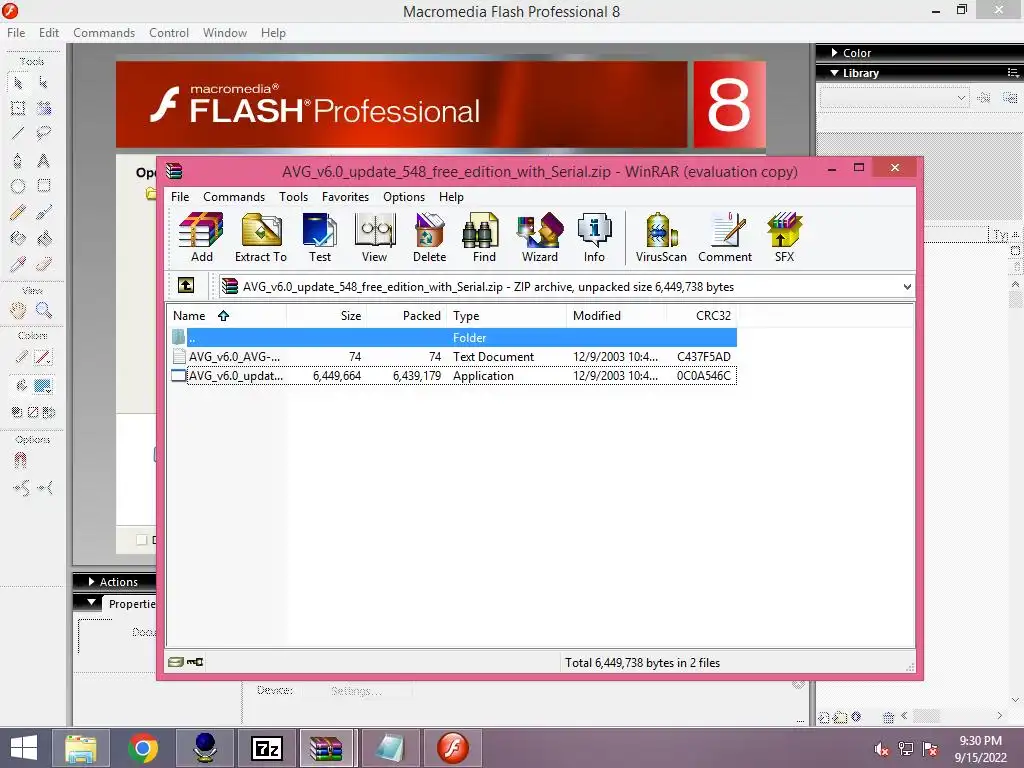Sort by the Modified column header
The width and height of the screenshot is (1024, 768).
pos(616,315)
